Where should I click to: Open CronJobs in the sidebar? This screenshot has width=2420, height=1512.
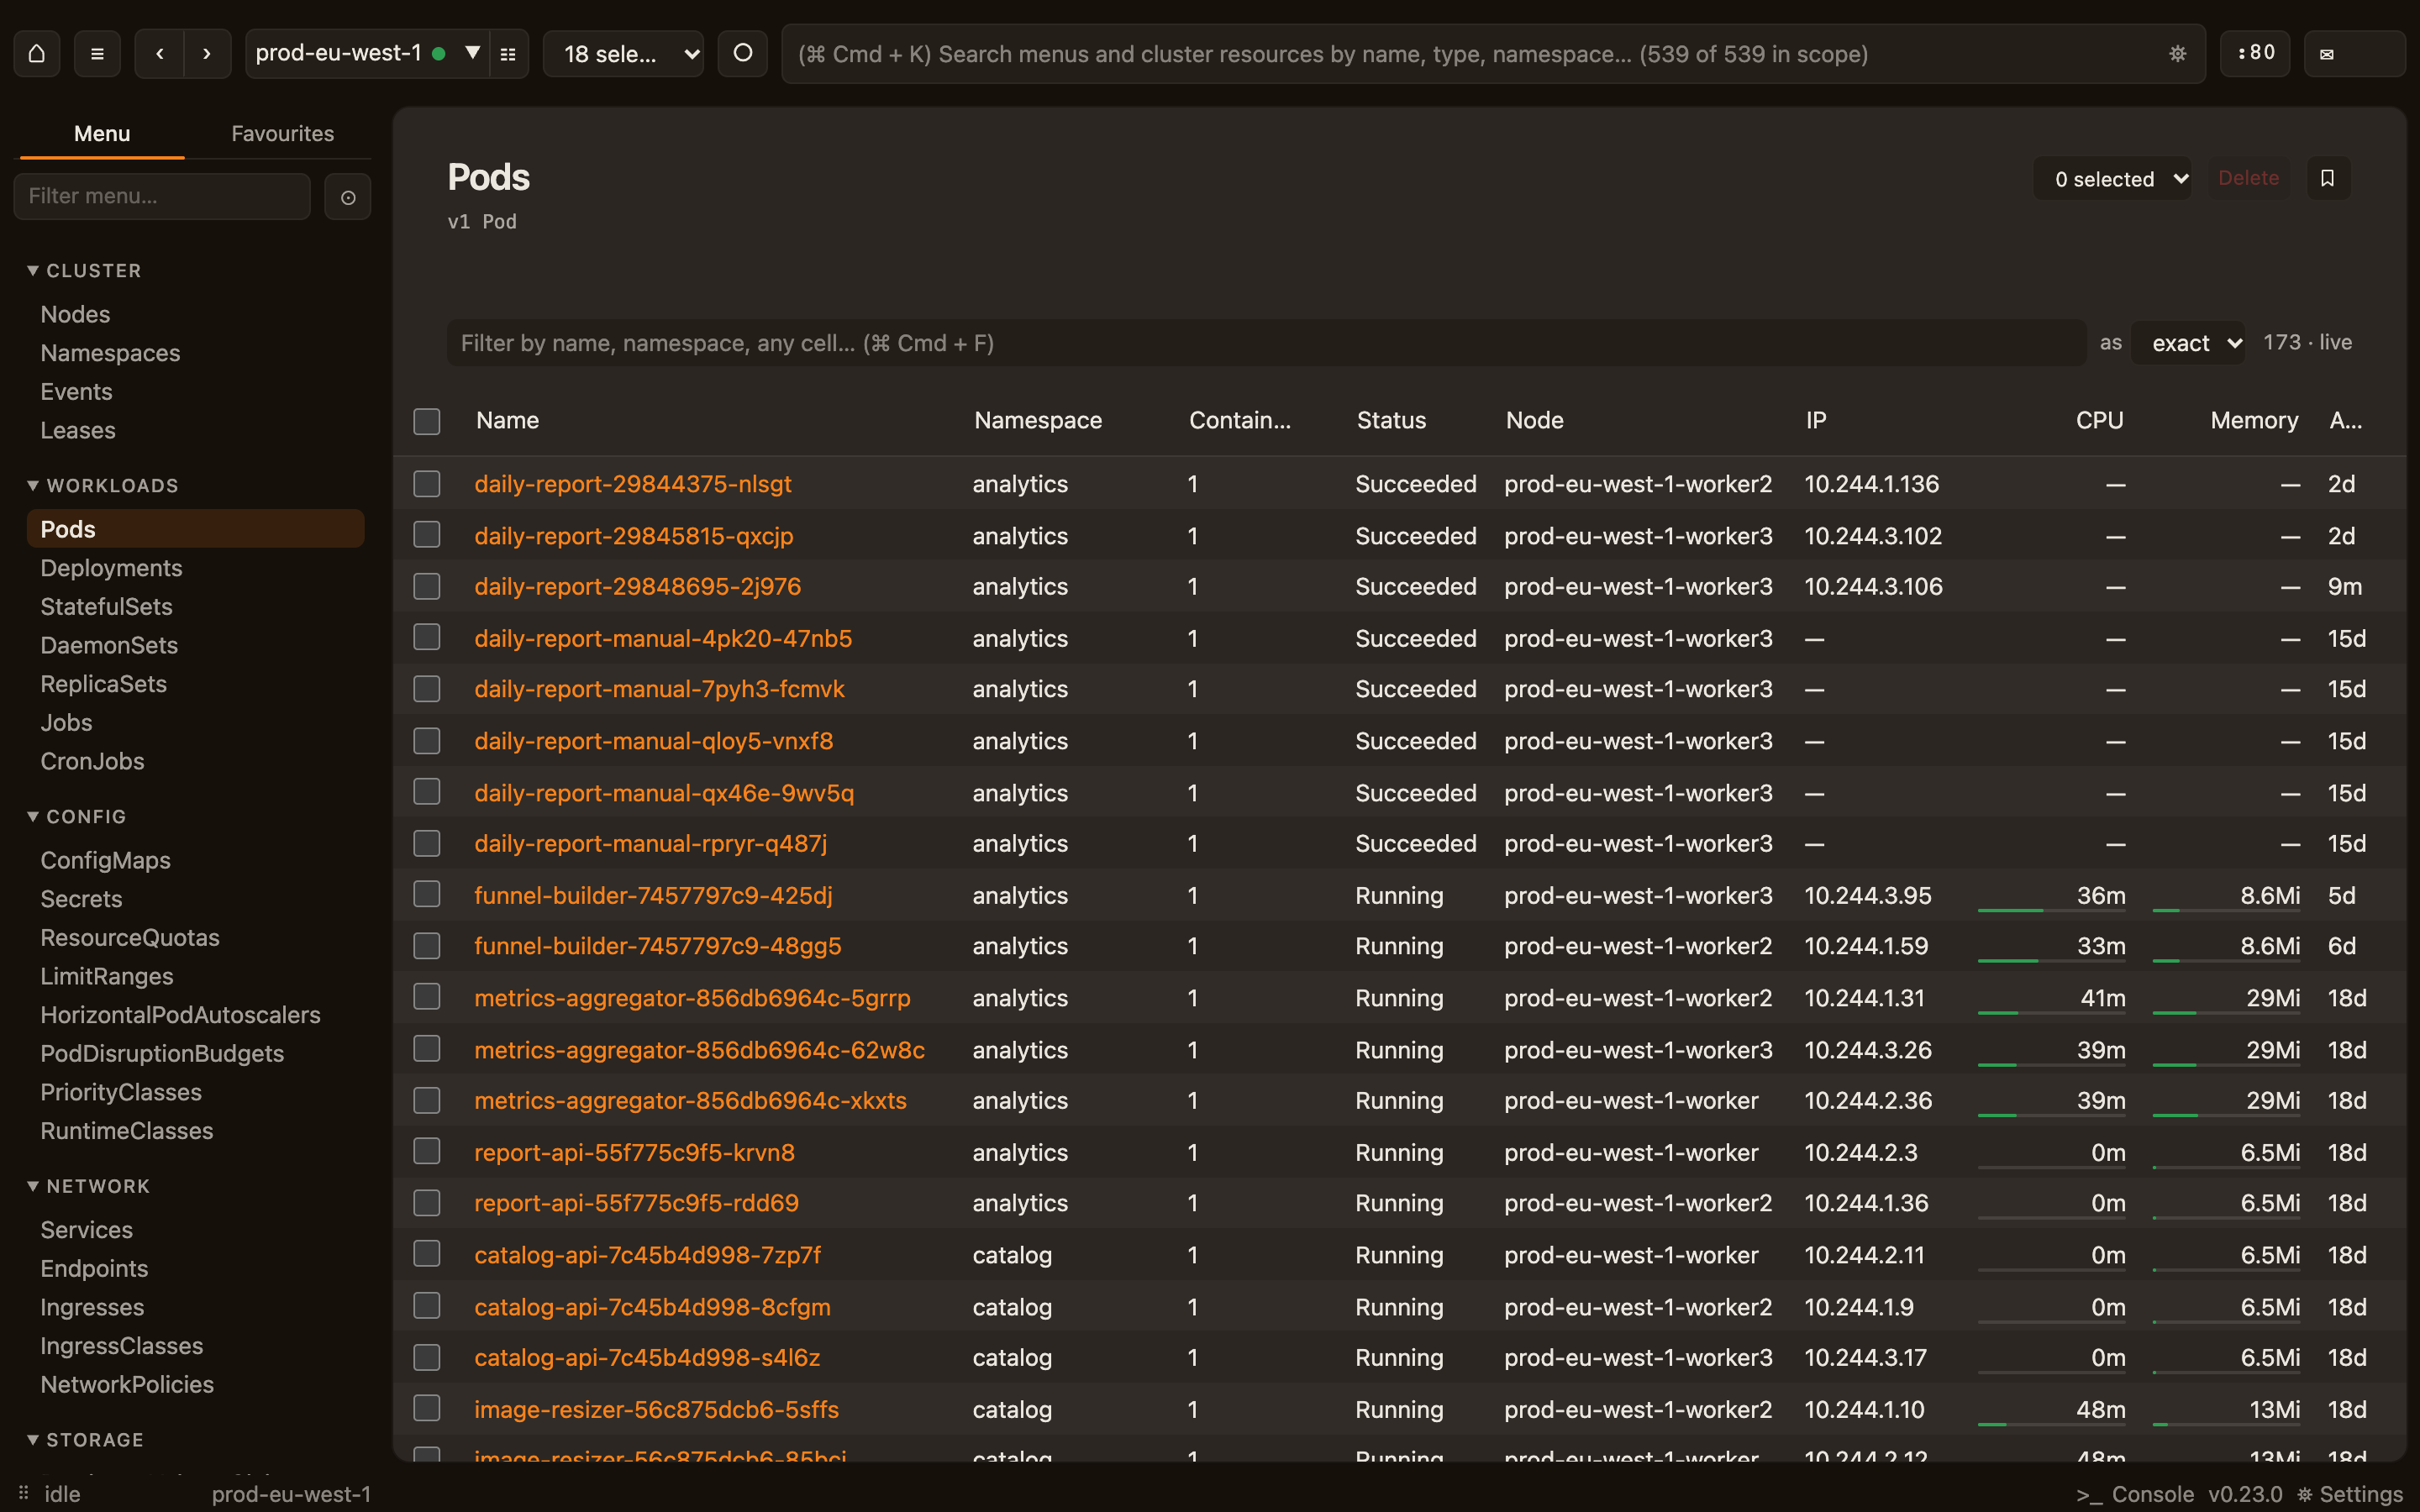pyautogui.click(x=92, y=761)
